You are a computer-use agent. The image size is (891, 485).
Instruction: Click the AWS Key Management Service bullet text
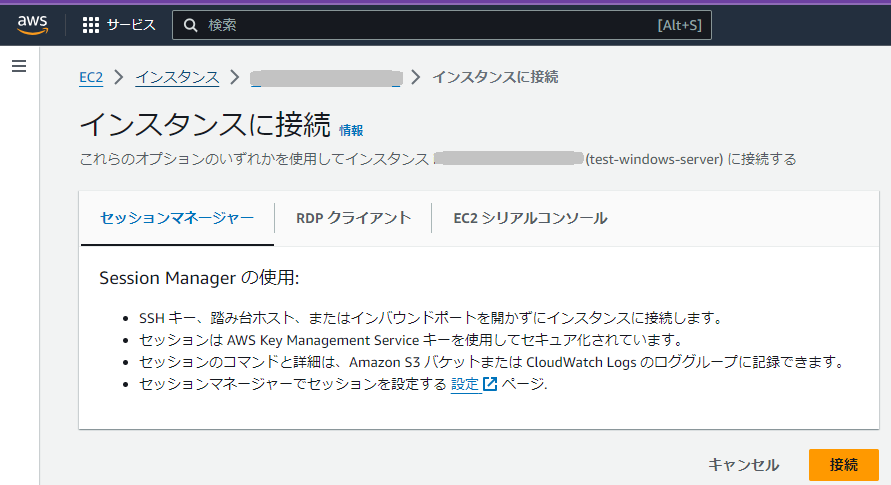(410, 340)
